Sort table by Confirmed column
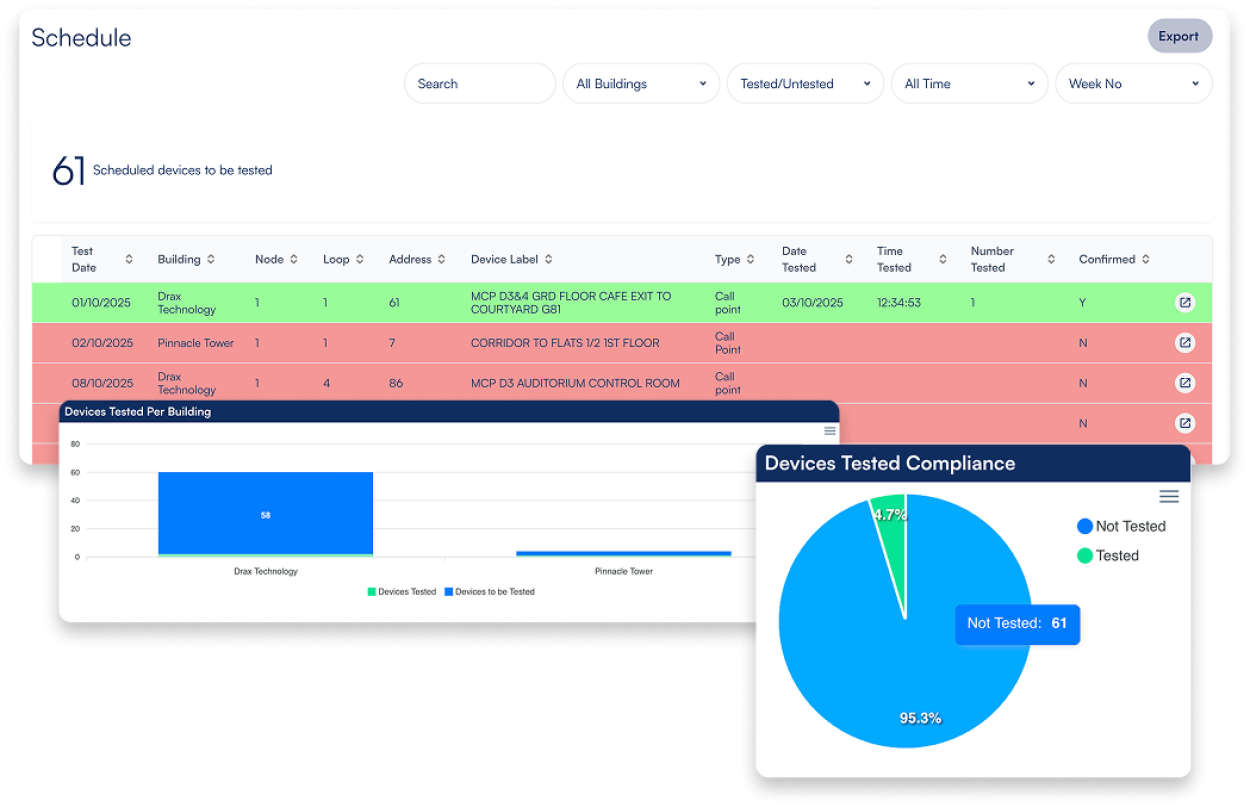This screenshot has width=1250, height=807. (x=1145, y=260)
